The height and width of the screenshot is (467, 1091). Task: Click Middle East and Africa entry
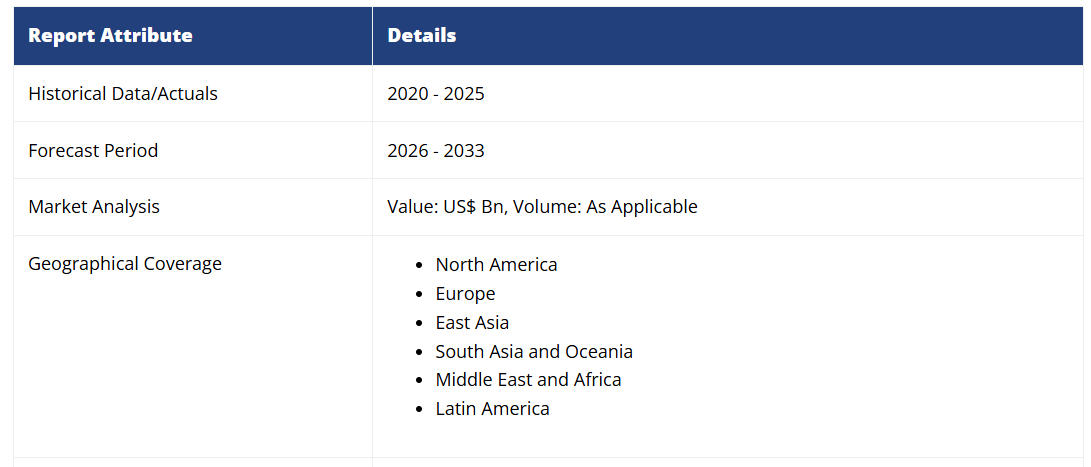pyautogui.click(x=528, y=380)
